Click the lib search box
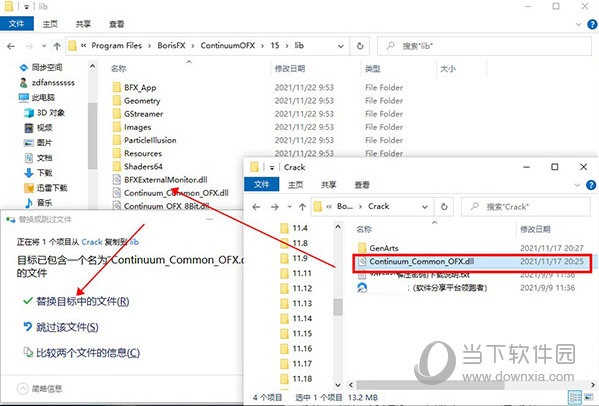Screen dimensions: 599x406 484,46
